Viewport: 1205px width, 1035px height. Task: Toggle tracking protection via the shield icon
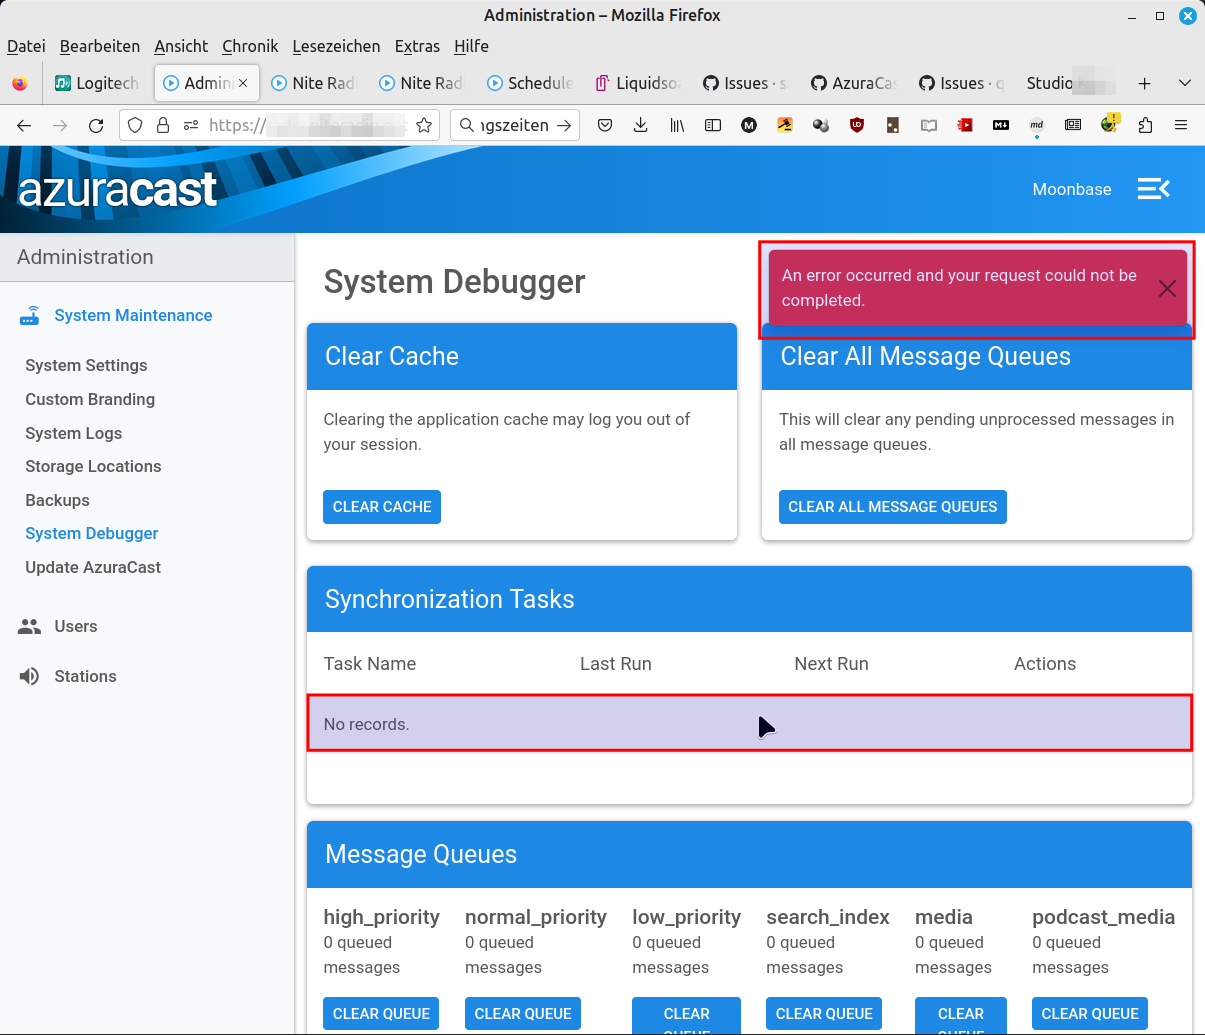pyautogui.click(x=134, y=125)
